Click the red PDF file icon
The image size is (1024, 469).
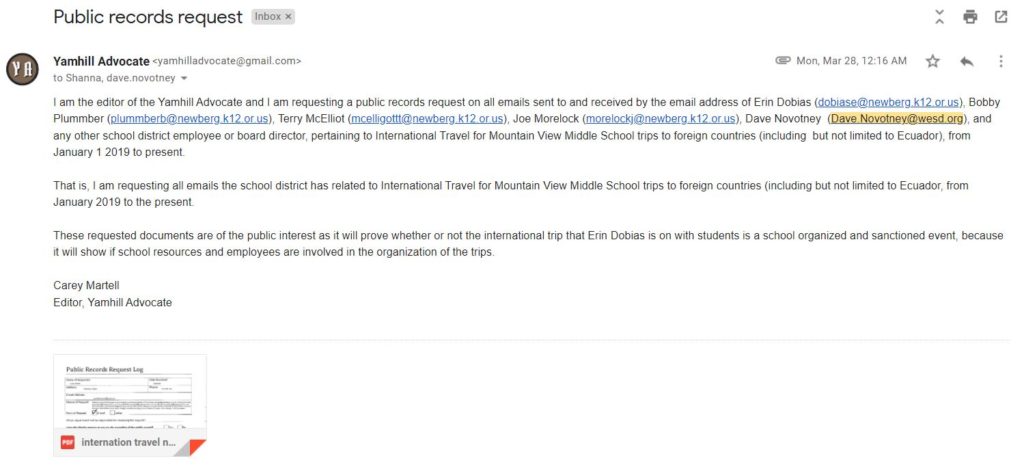coord(67,442)
